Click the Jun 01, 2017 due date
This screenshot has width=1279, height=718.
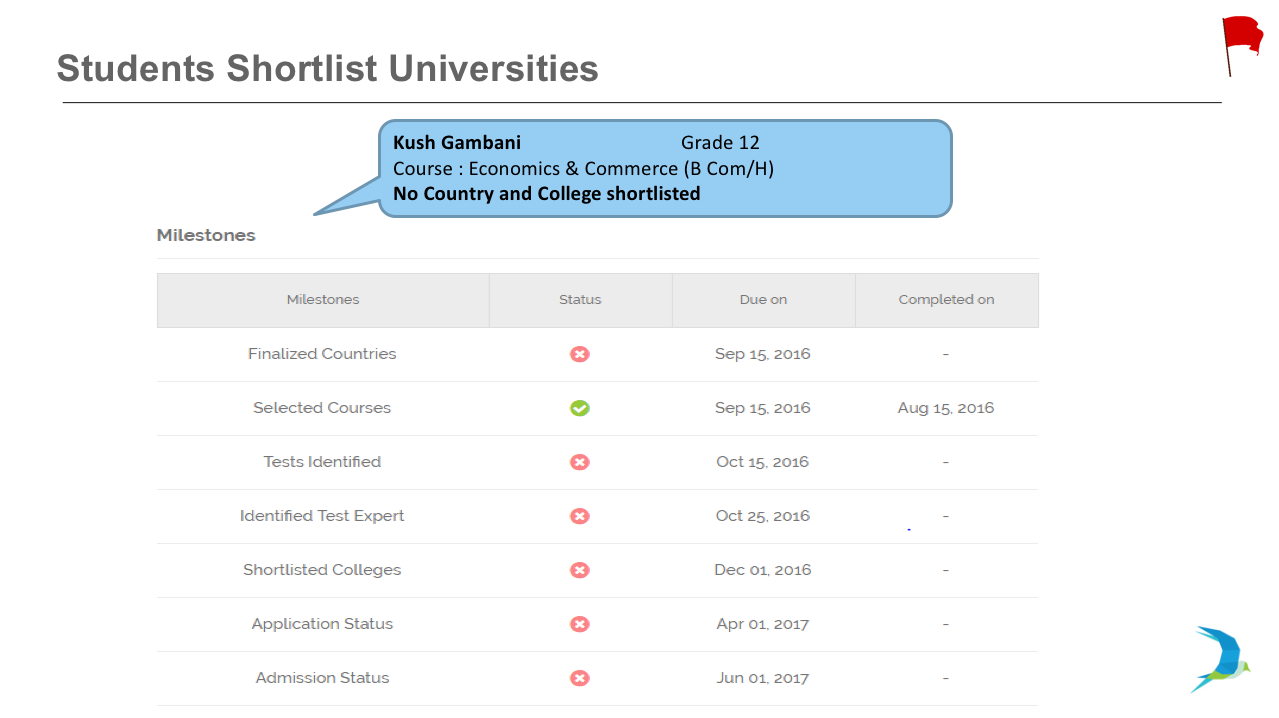[x=763, y=678]
